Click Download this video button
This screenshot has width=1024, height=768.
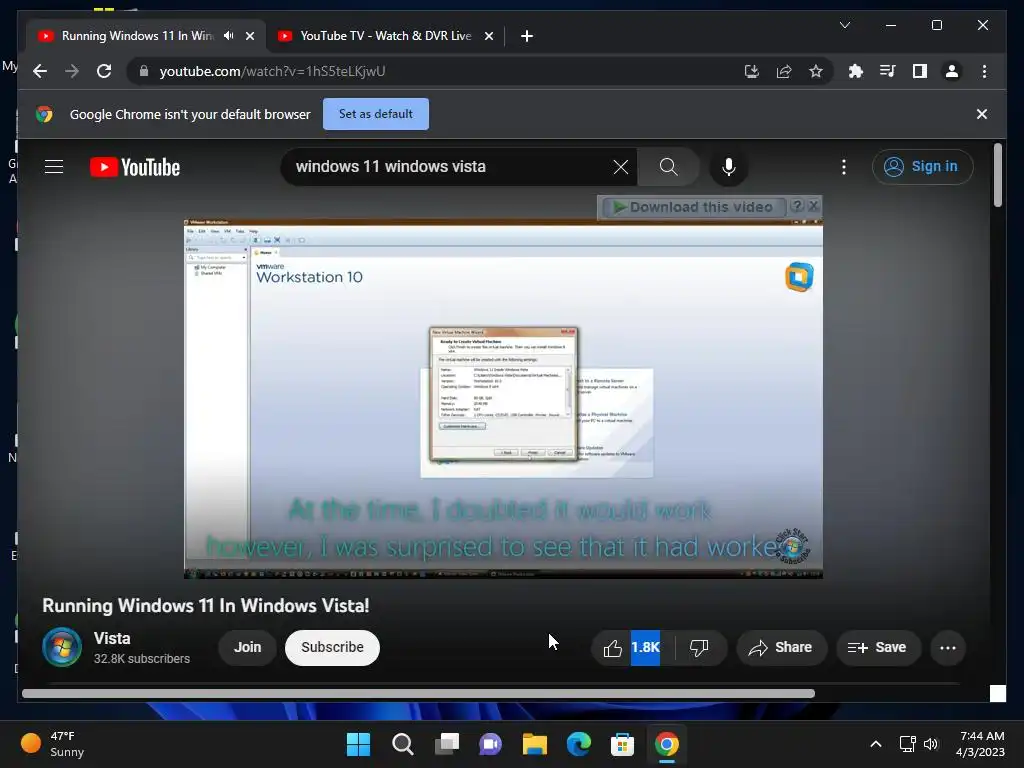(693, 207)
